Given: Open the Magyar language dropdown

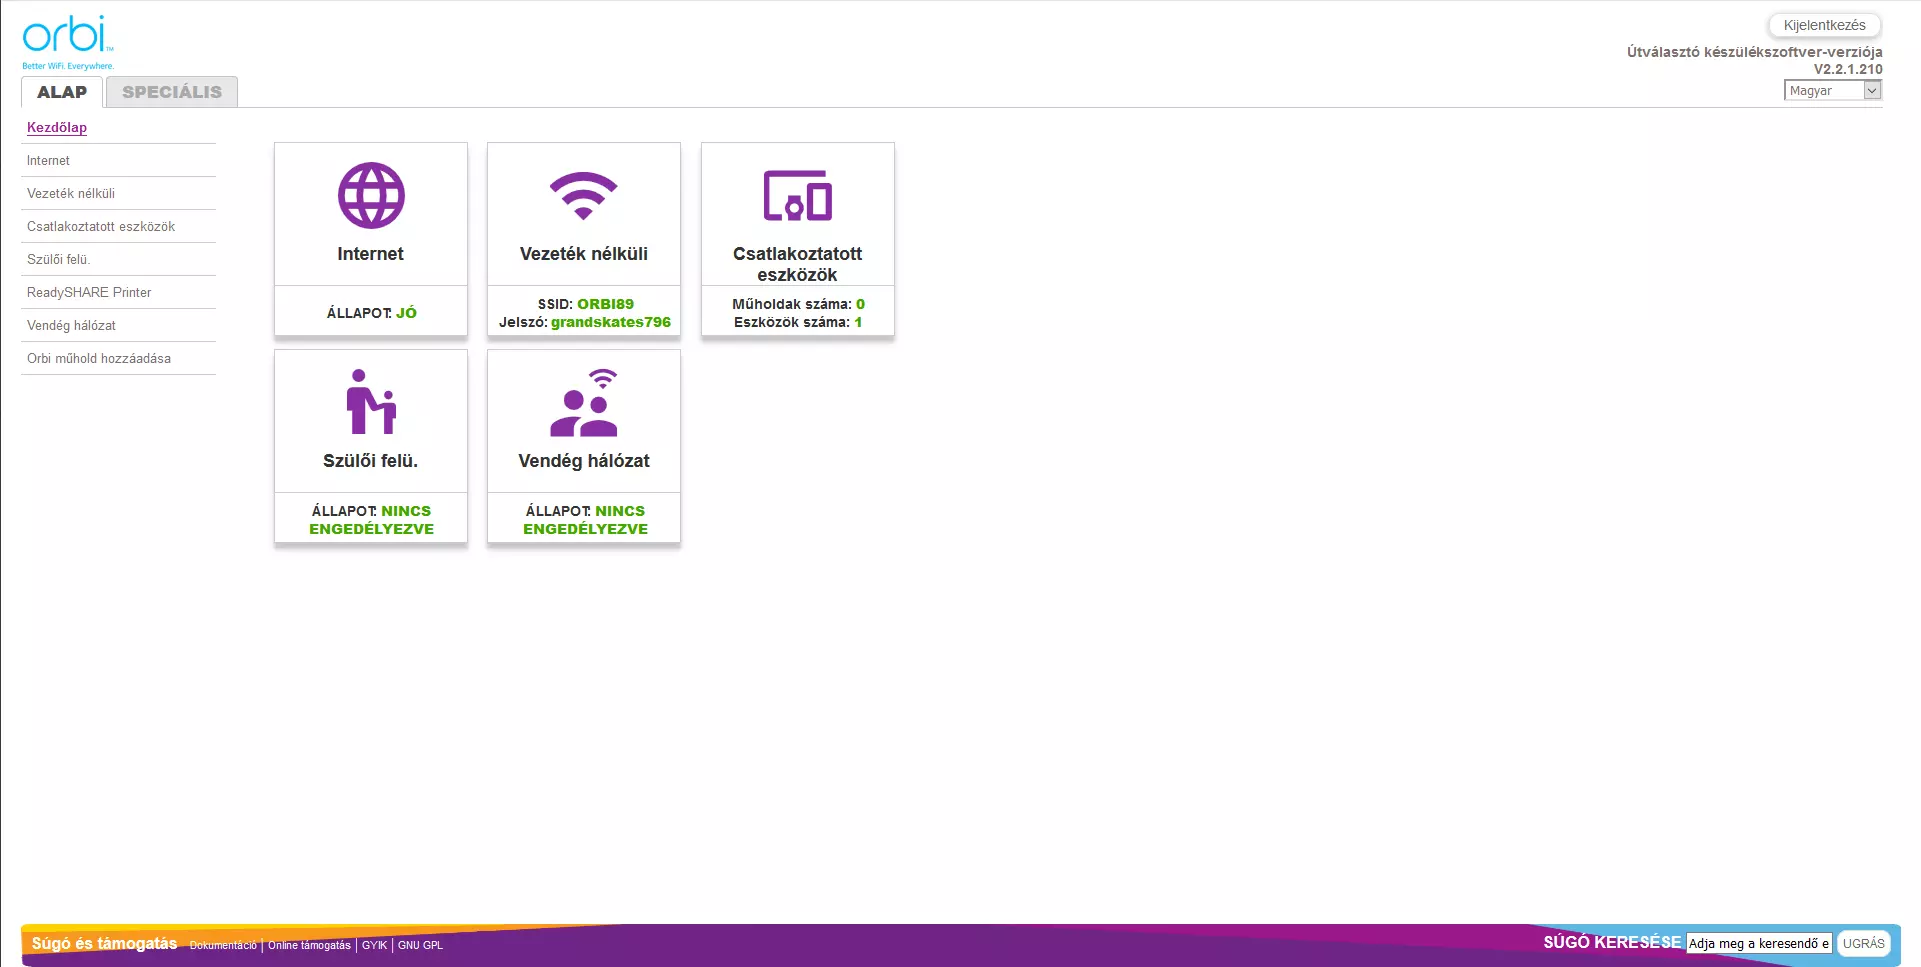Looking at the screenshot, I should pyautogui.click(x=1832, y=90).
